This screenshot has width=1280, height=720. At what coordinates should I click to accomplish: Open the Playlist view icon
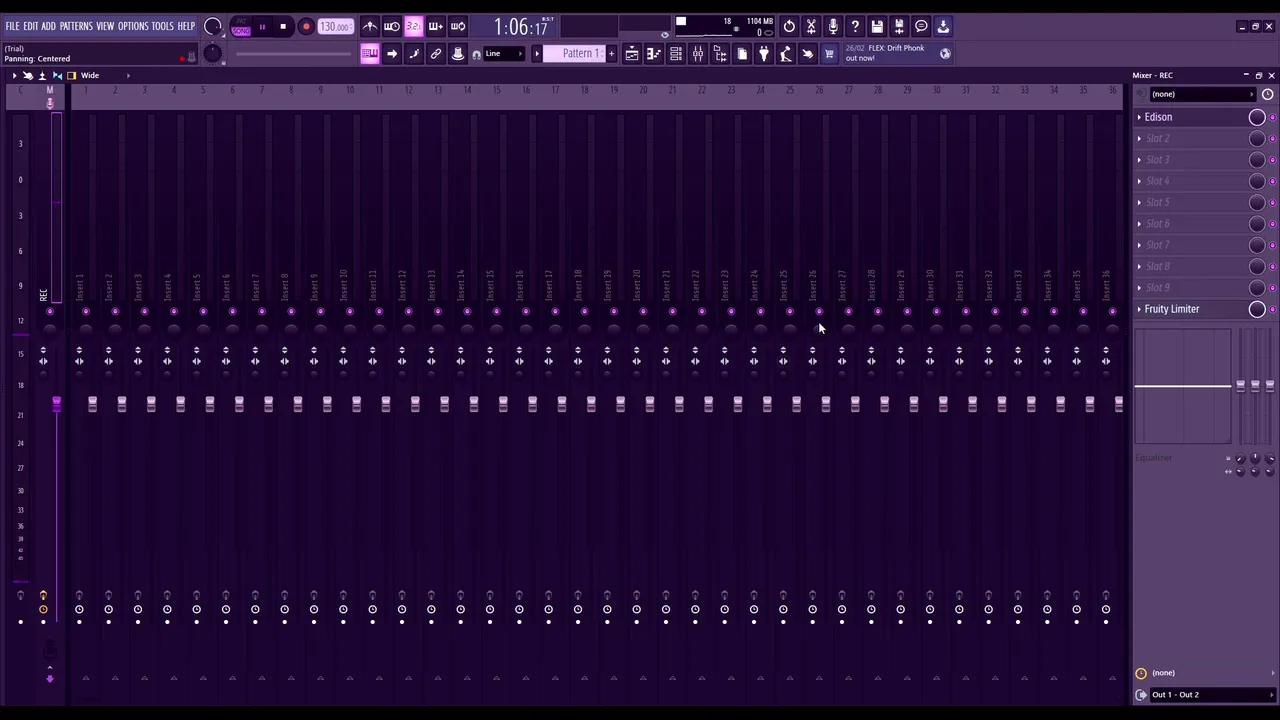tap(632, 54)
